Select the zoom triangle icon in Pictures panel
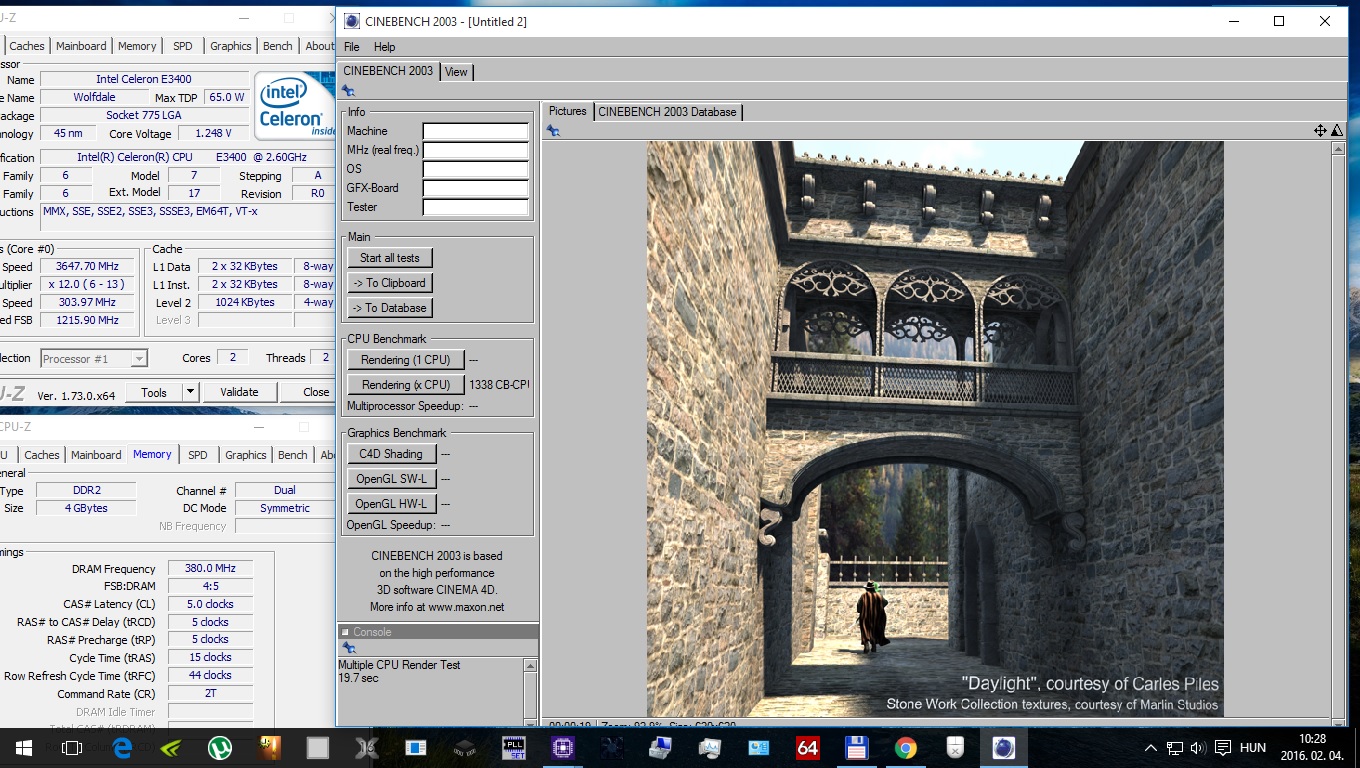The width and height of the screenshot is (1360, 768). tap(1337, 131)
